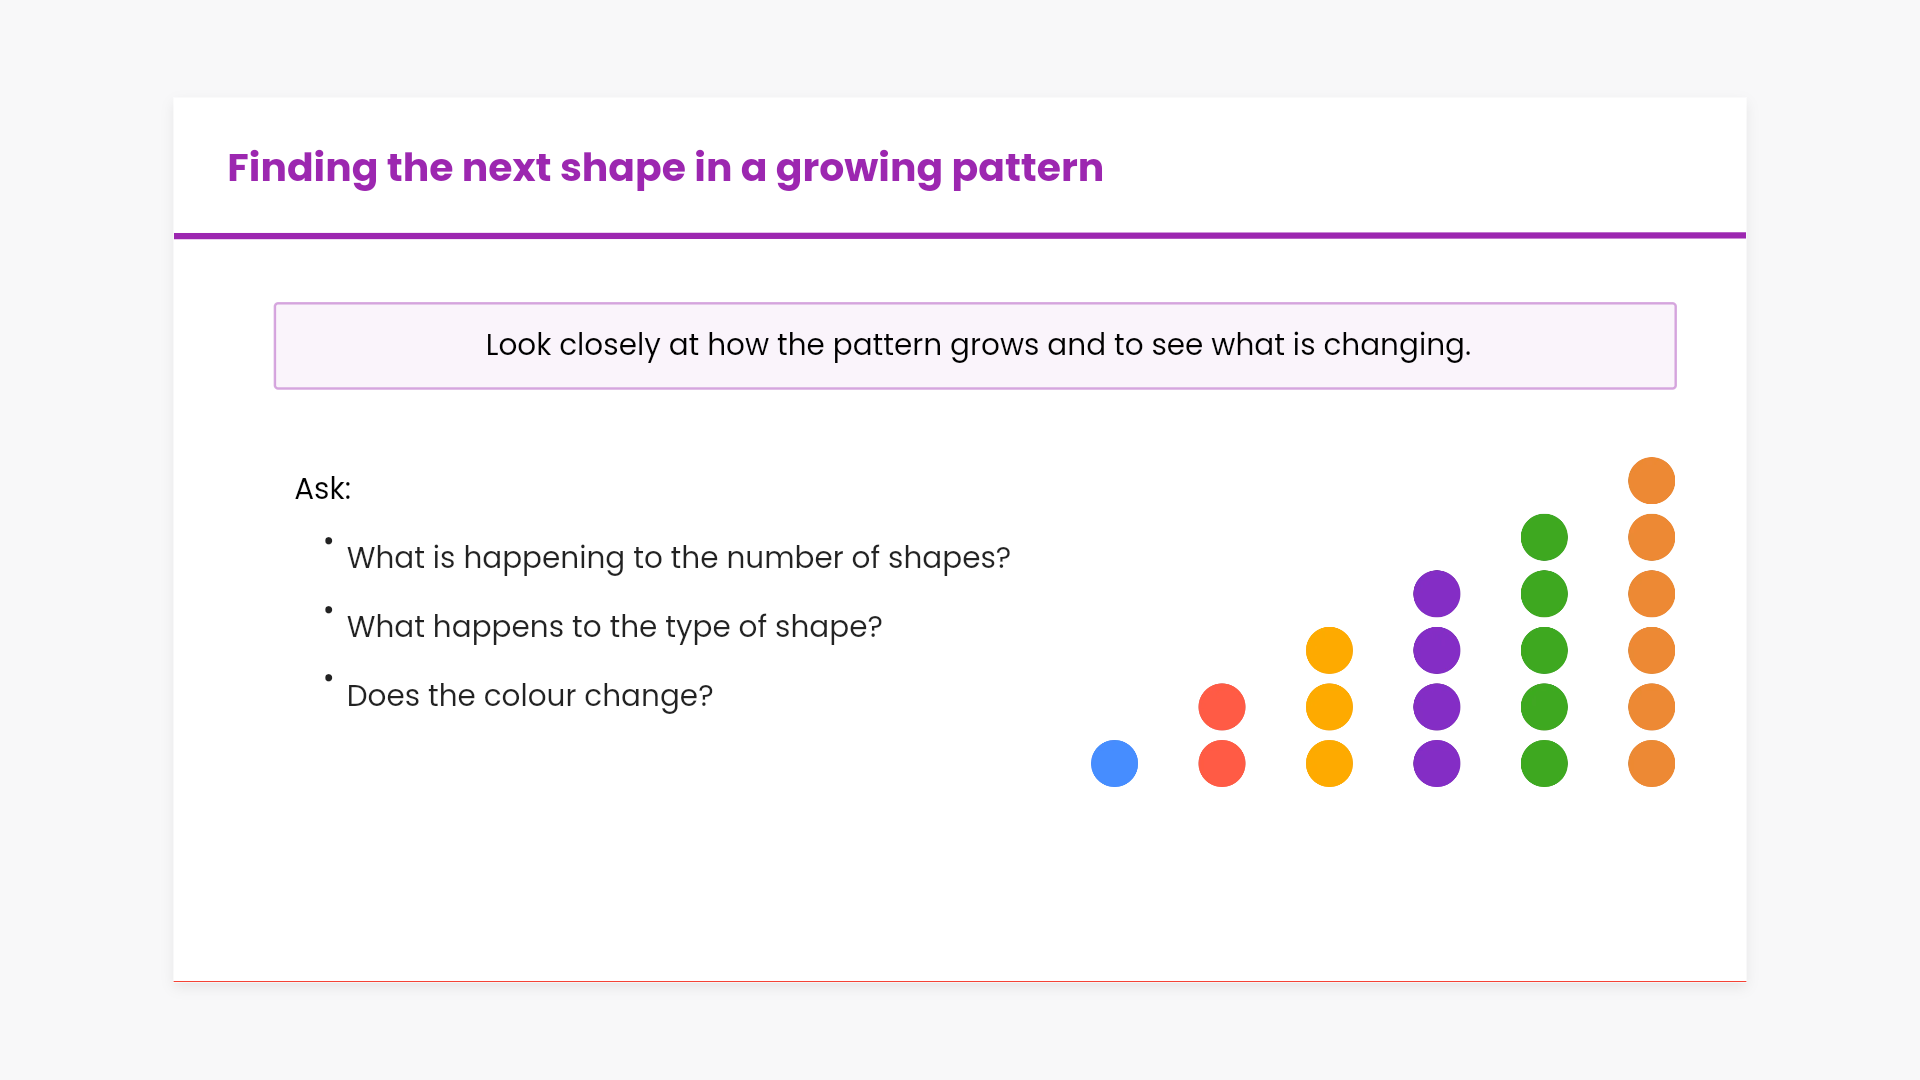Select the bottom orange circle
Viewport: 1920px width, 1080px height.
click(x=1651, y=764)
